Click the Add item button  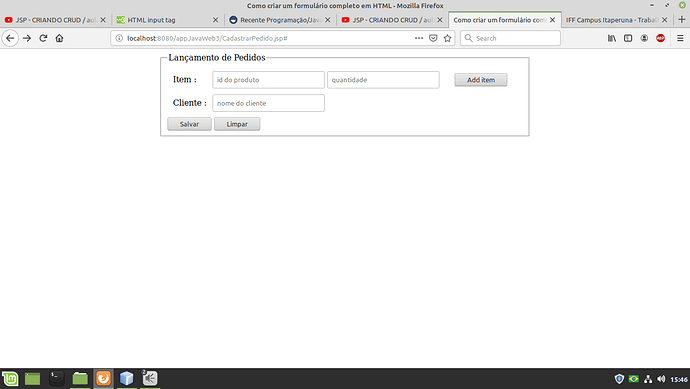pos(481,80)
